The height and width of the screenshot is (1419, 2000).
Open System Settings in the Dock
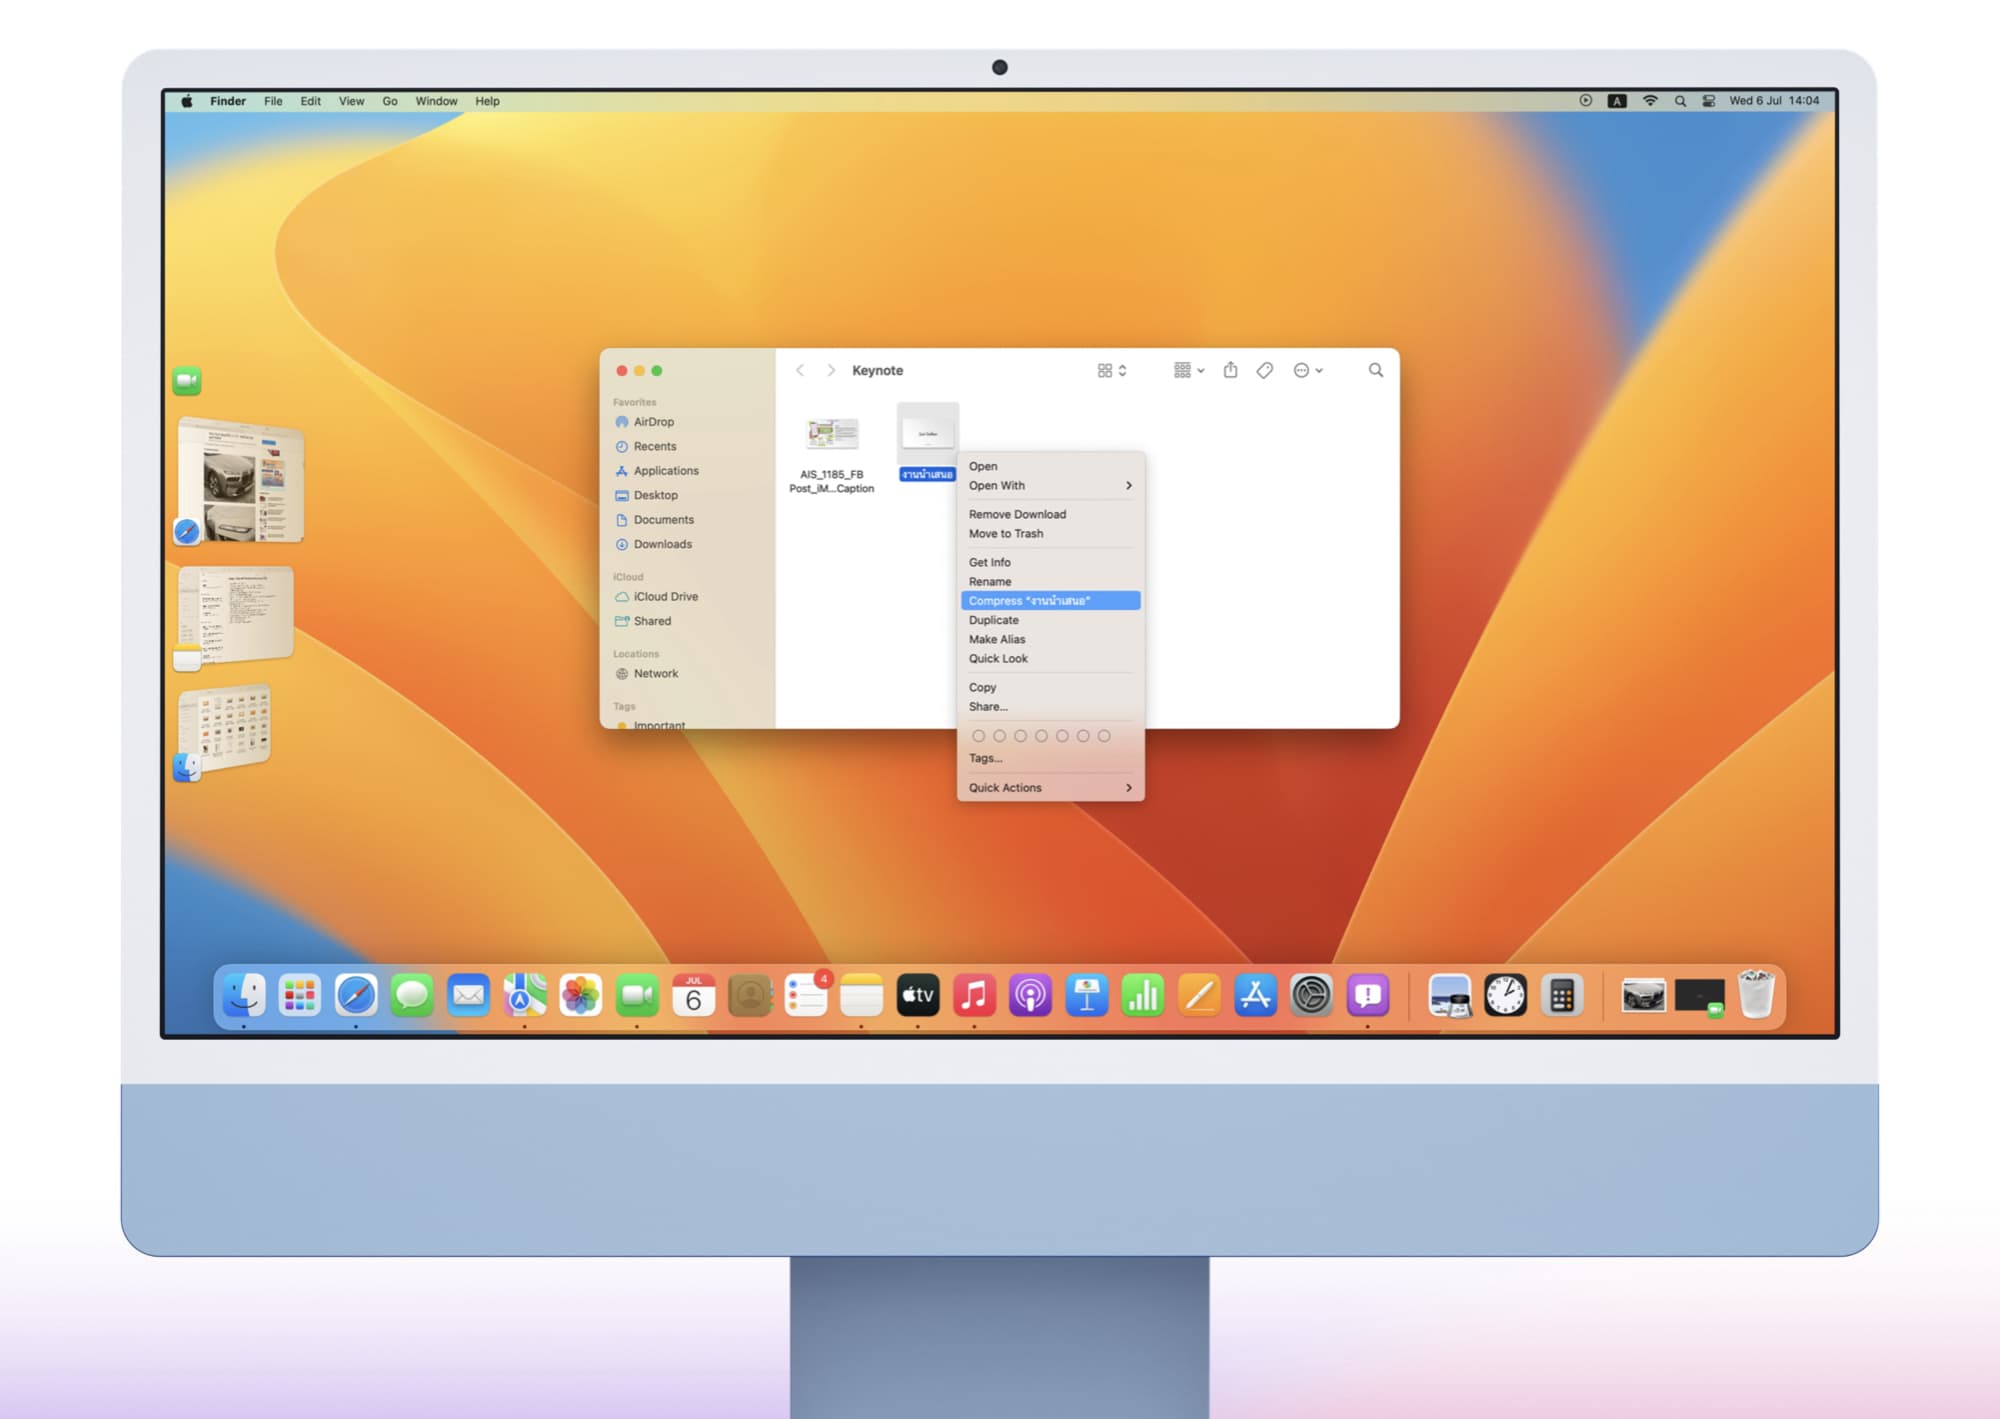(x=1311, y=995)
